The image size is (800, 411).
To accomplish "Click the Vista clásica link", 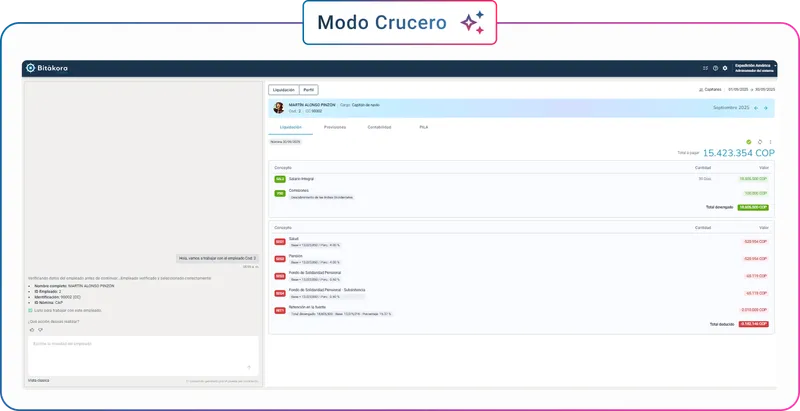I will point(39,380).
